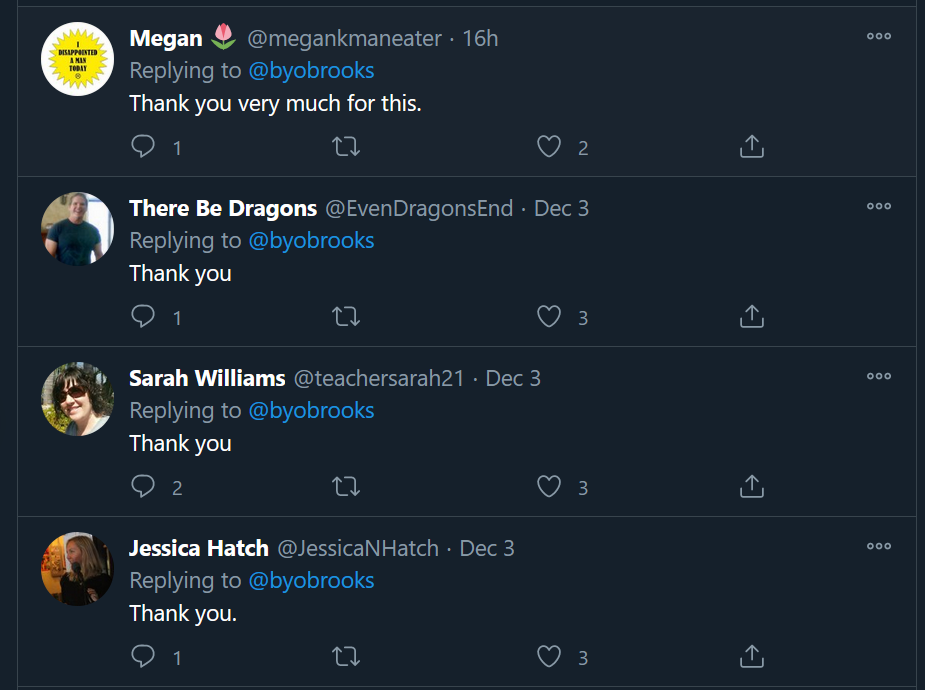
Task: Retweet Sarah Williams' tweet
Action: click(346, 487)
